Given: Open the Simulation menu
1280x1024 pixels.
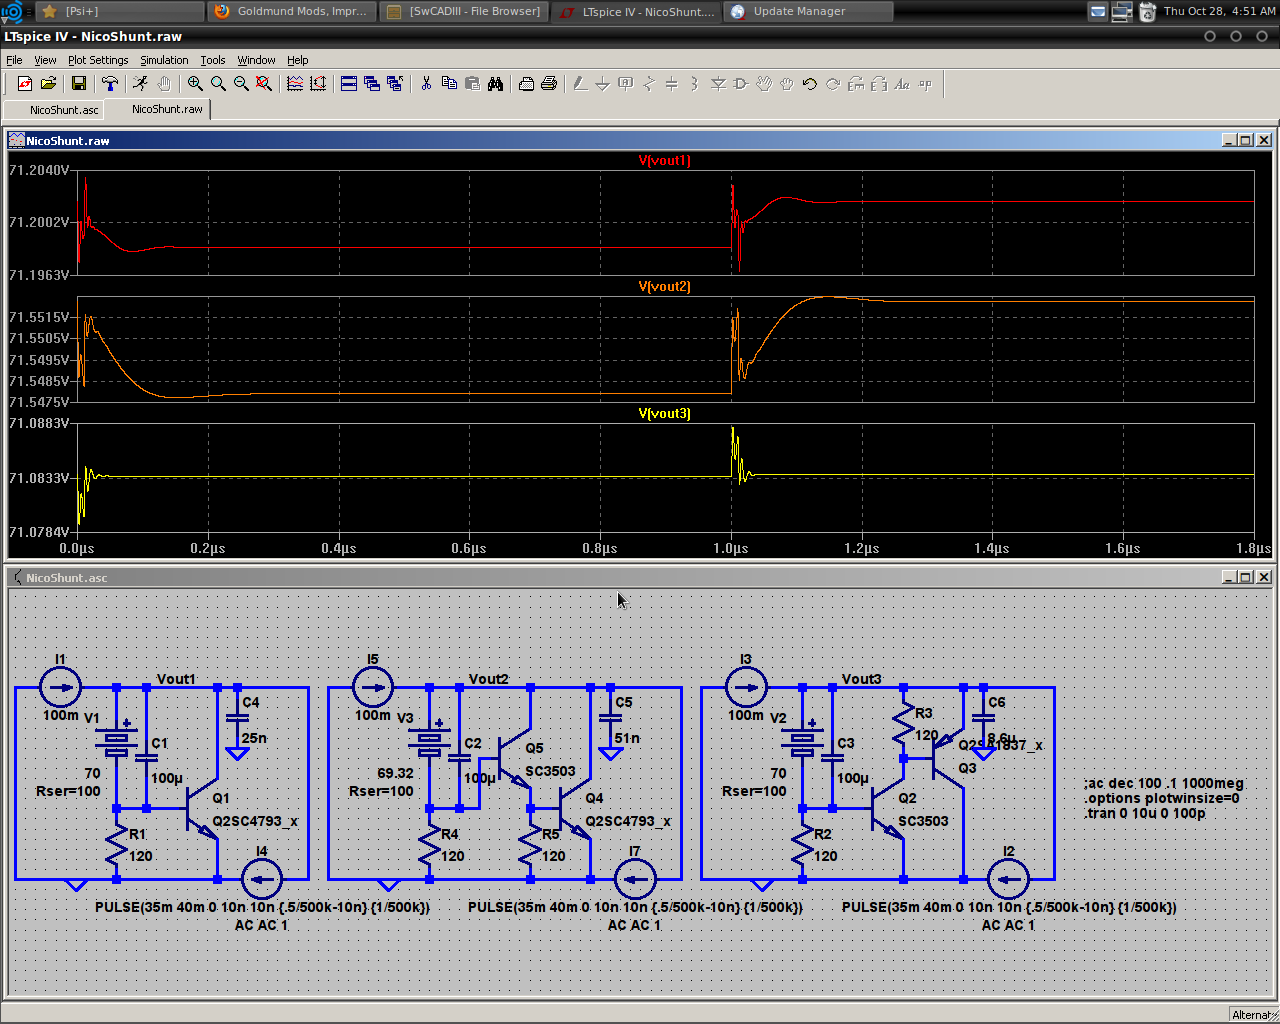Looking at the screenshot, I should pyautogui.click(x=164, y=60).
